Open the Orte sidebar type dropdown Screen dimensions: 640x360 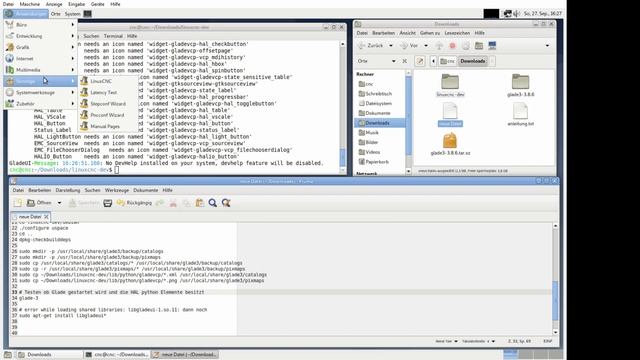(x=376, y=61)
